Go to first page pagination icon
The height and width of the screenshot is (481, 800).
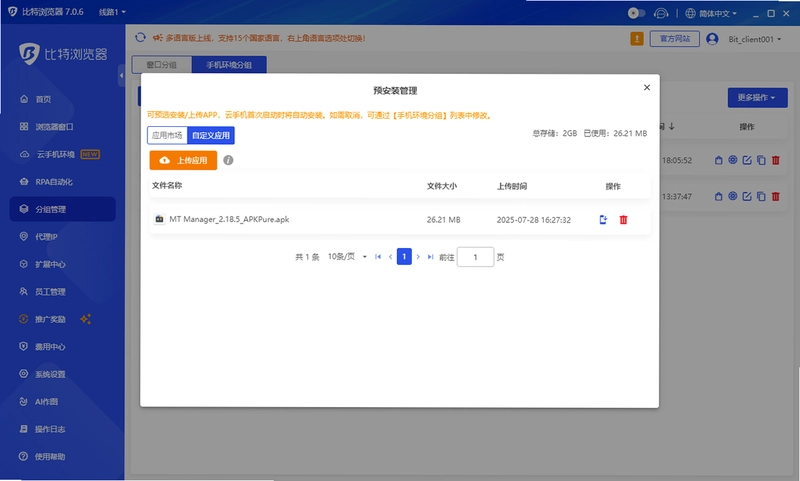[x=378, y=257]
